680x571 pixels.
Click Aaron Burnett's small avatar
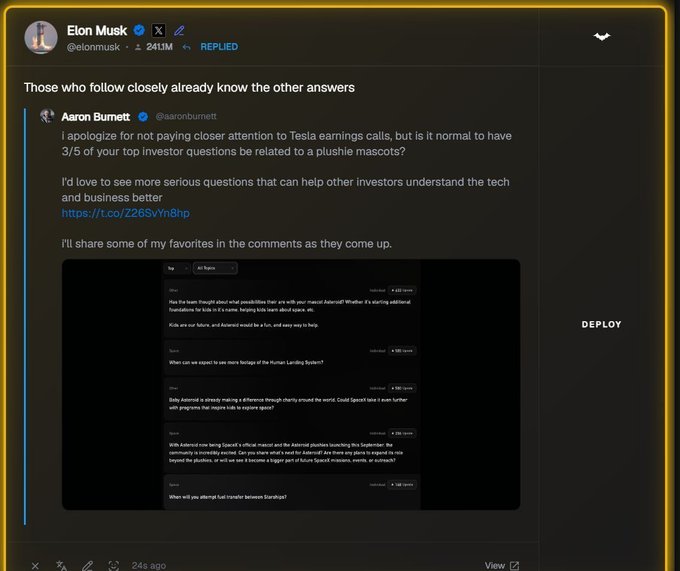coord(47,116)
